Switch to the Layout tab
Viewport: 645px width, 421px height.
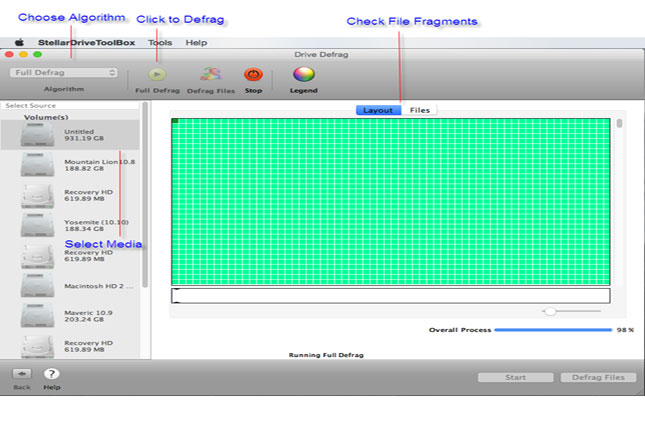(x=378, y=110)
